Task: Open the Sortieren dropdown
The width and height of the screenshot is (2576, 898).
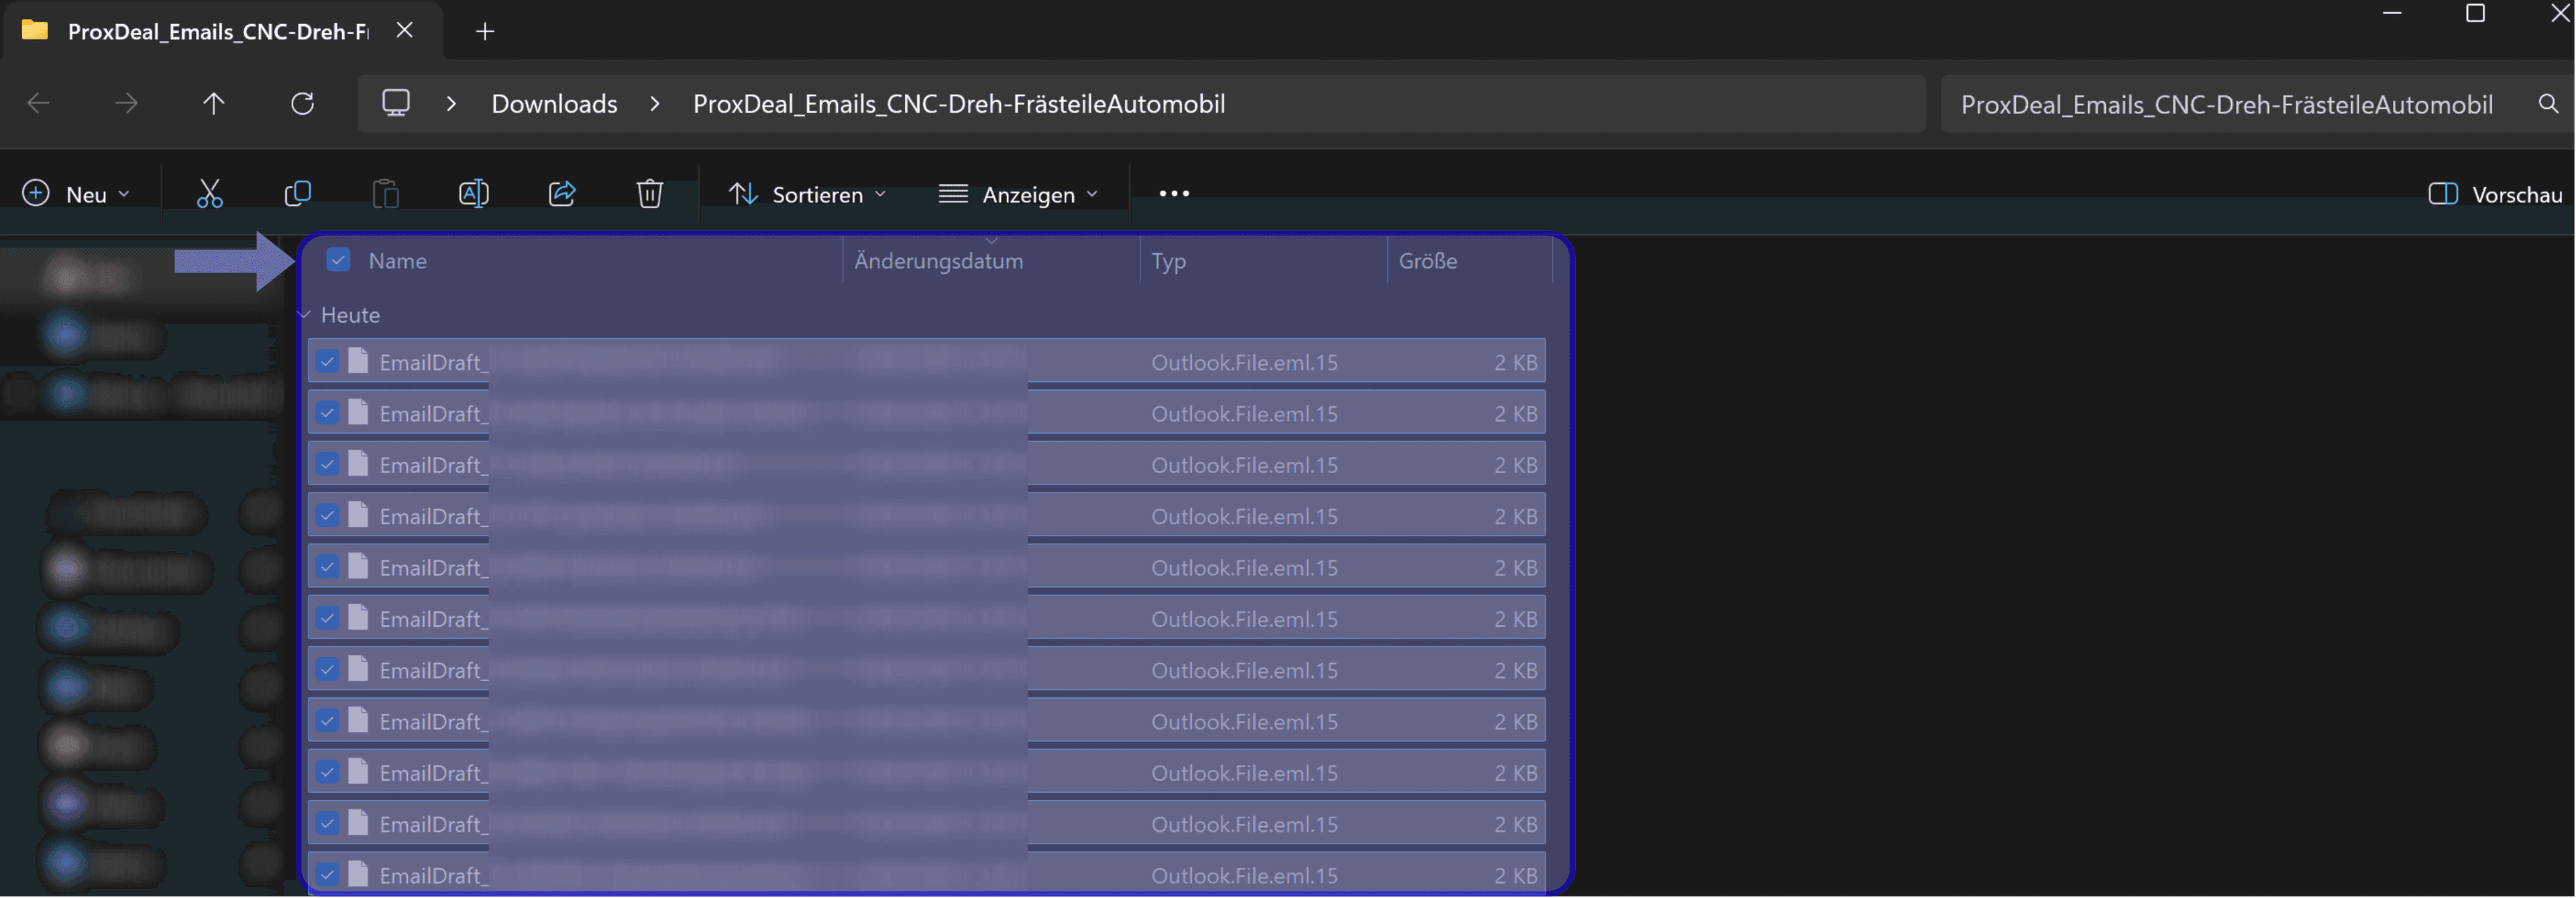Action: click(x=807, y=194)
